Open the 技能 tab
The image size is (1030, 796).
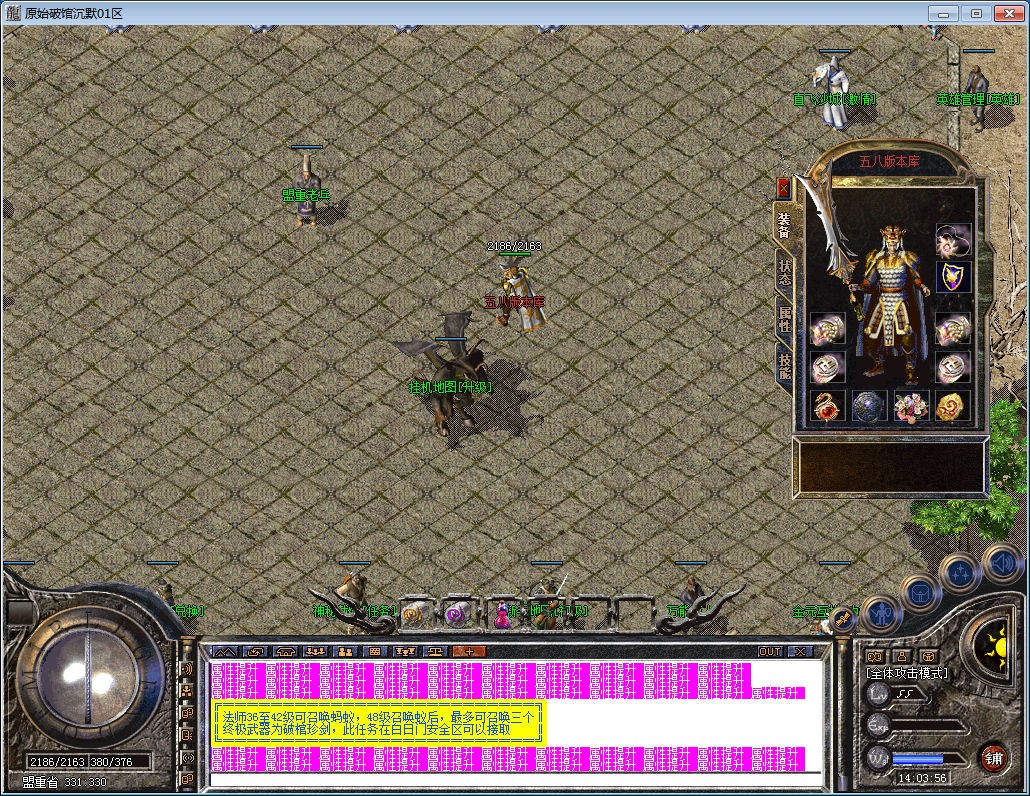(785, 366)
